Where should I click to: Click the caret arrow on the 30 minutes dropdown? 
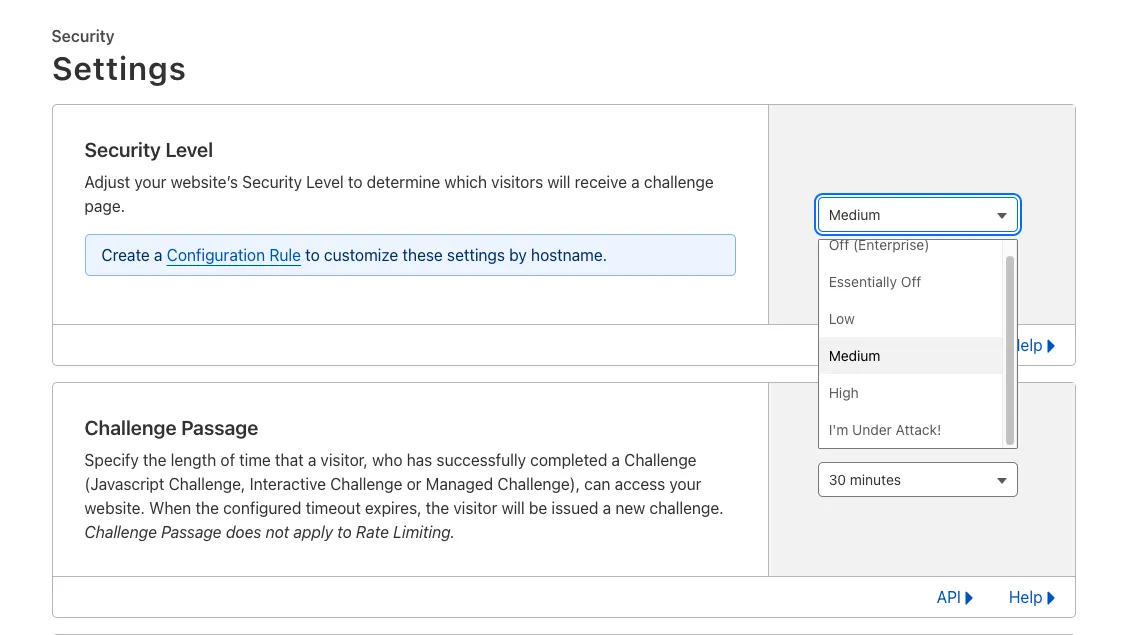(x=1001, y=481)
